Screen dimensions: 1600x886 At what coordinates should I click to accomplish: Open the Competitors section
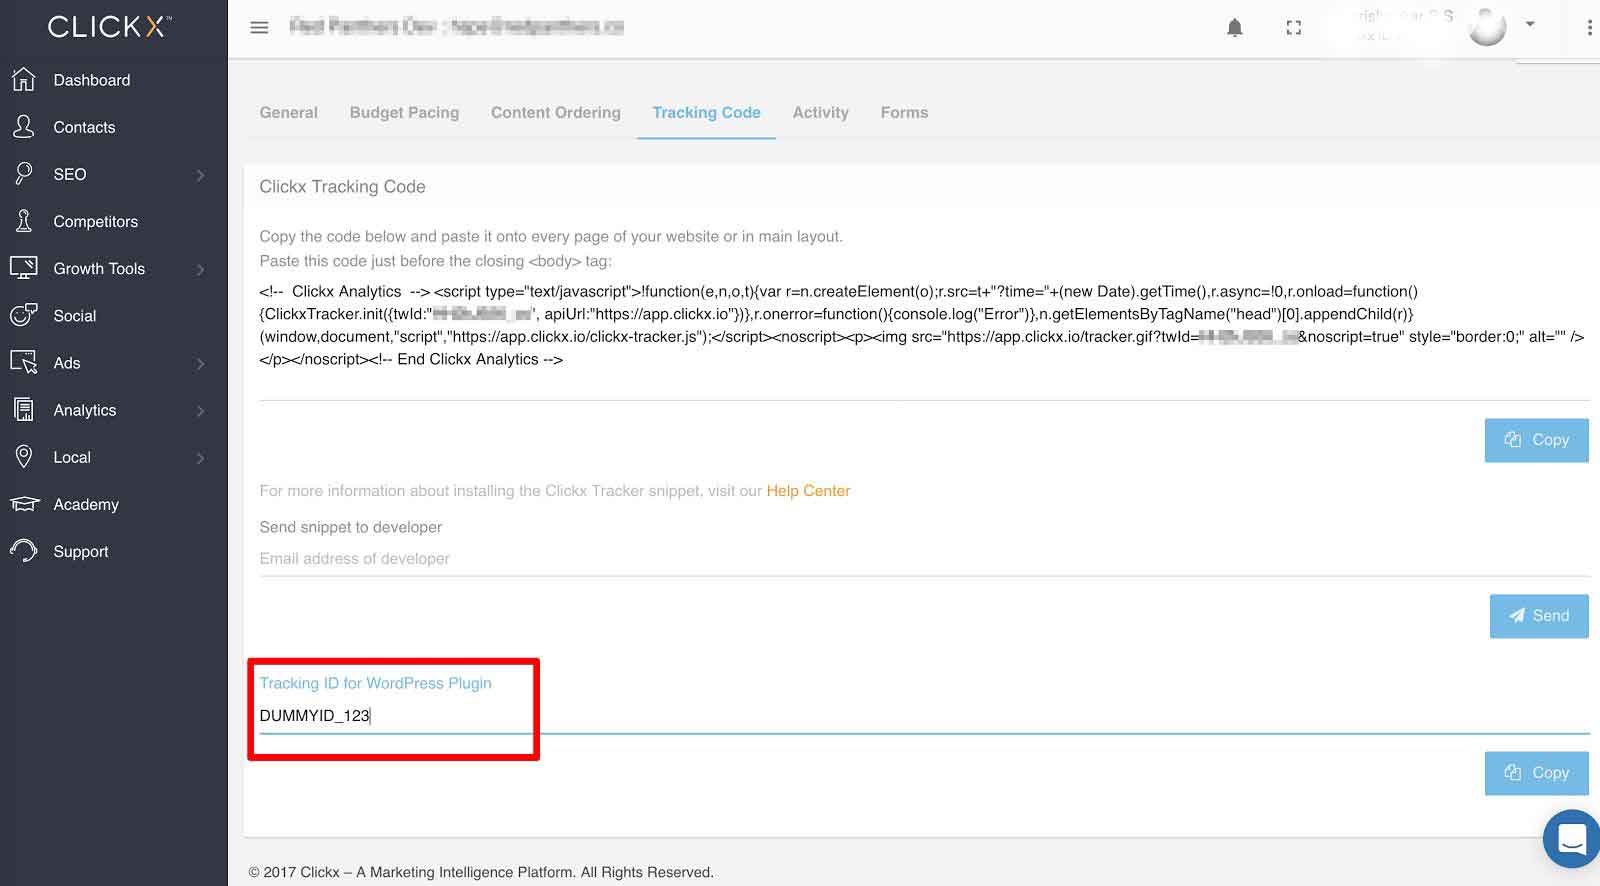pos(95,221)
